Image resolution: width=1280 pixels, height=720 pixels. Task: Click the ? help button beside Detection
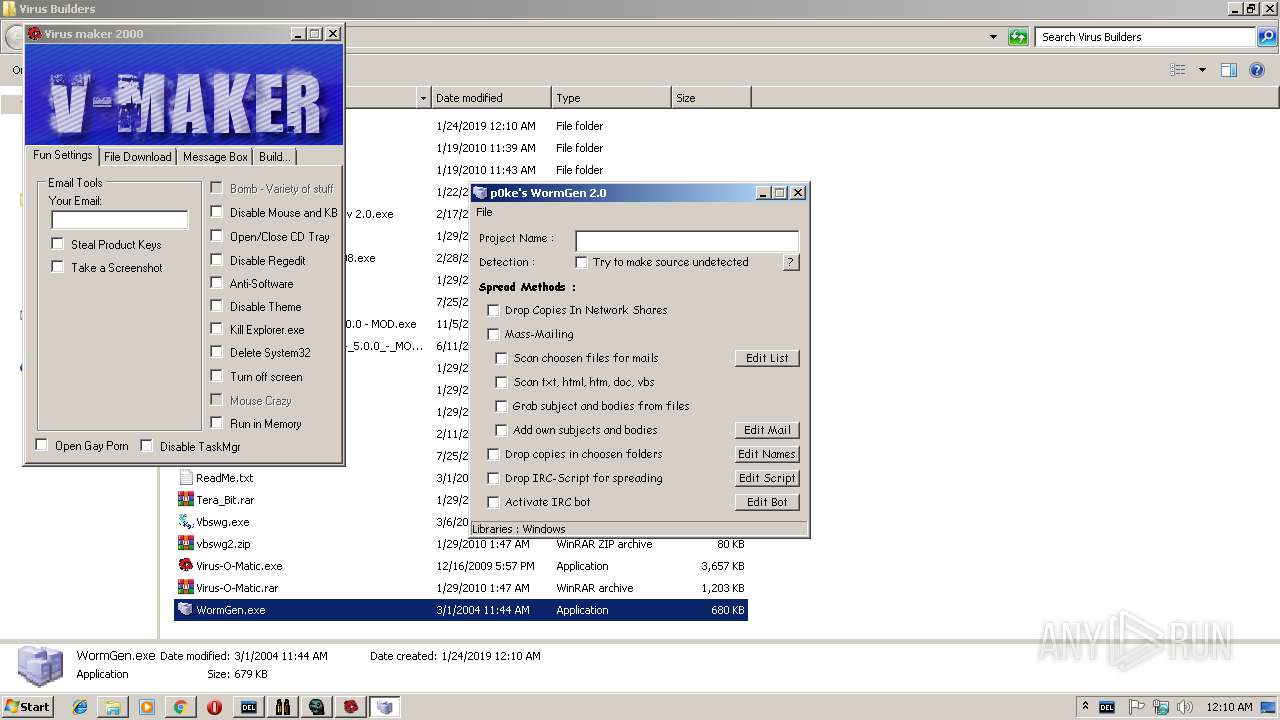[x=790, y=262]
